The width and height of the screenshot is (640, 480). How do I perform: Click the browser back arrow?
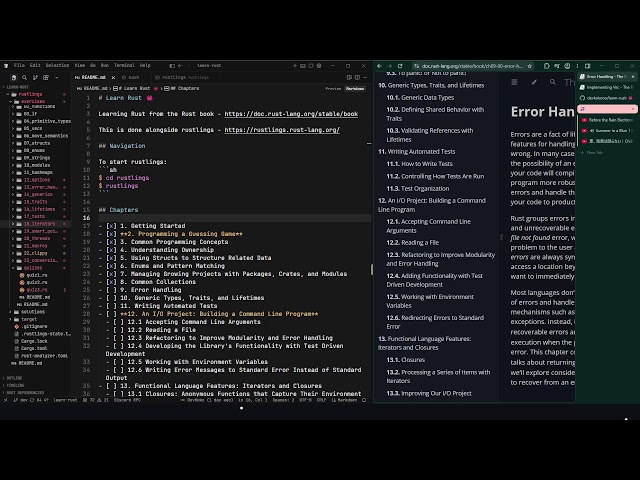click(x=379, y=66)
